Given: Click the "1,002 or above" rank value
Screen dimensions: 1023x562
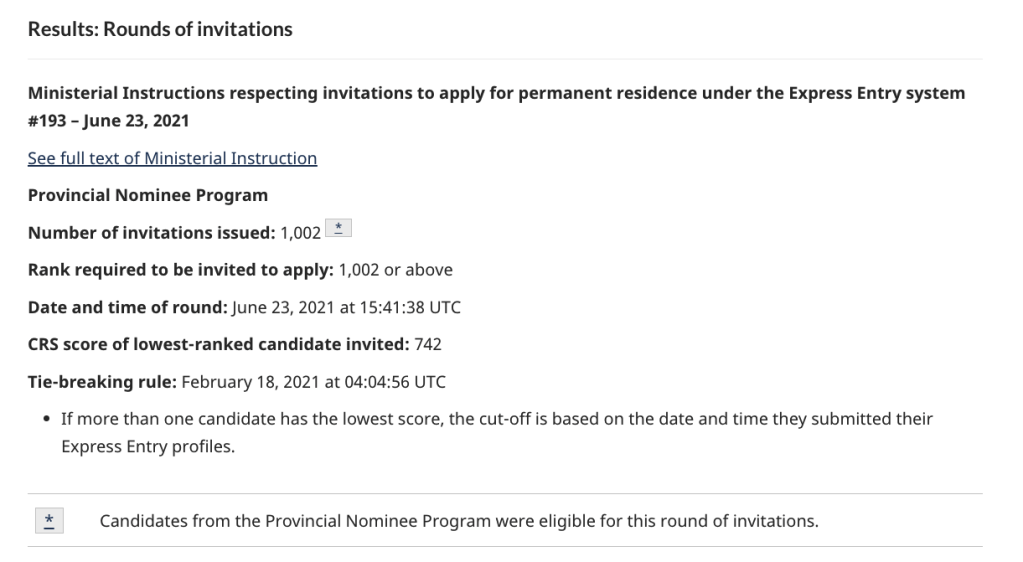Looking at the screenshot, I should pyautogui.click(x=396, y=270).
